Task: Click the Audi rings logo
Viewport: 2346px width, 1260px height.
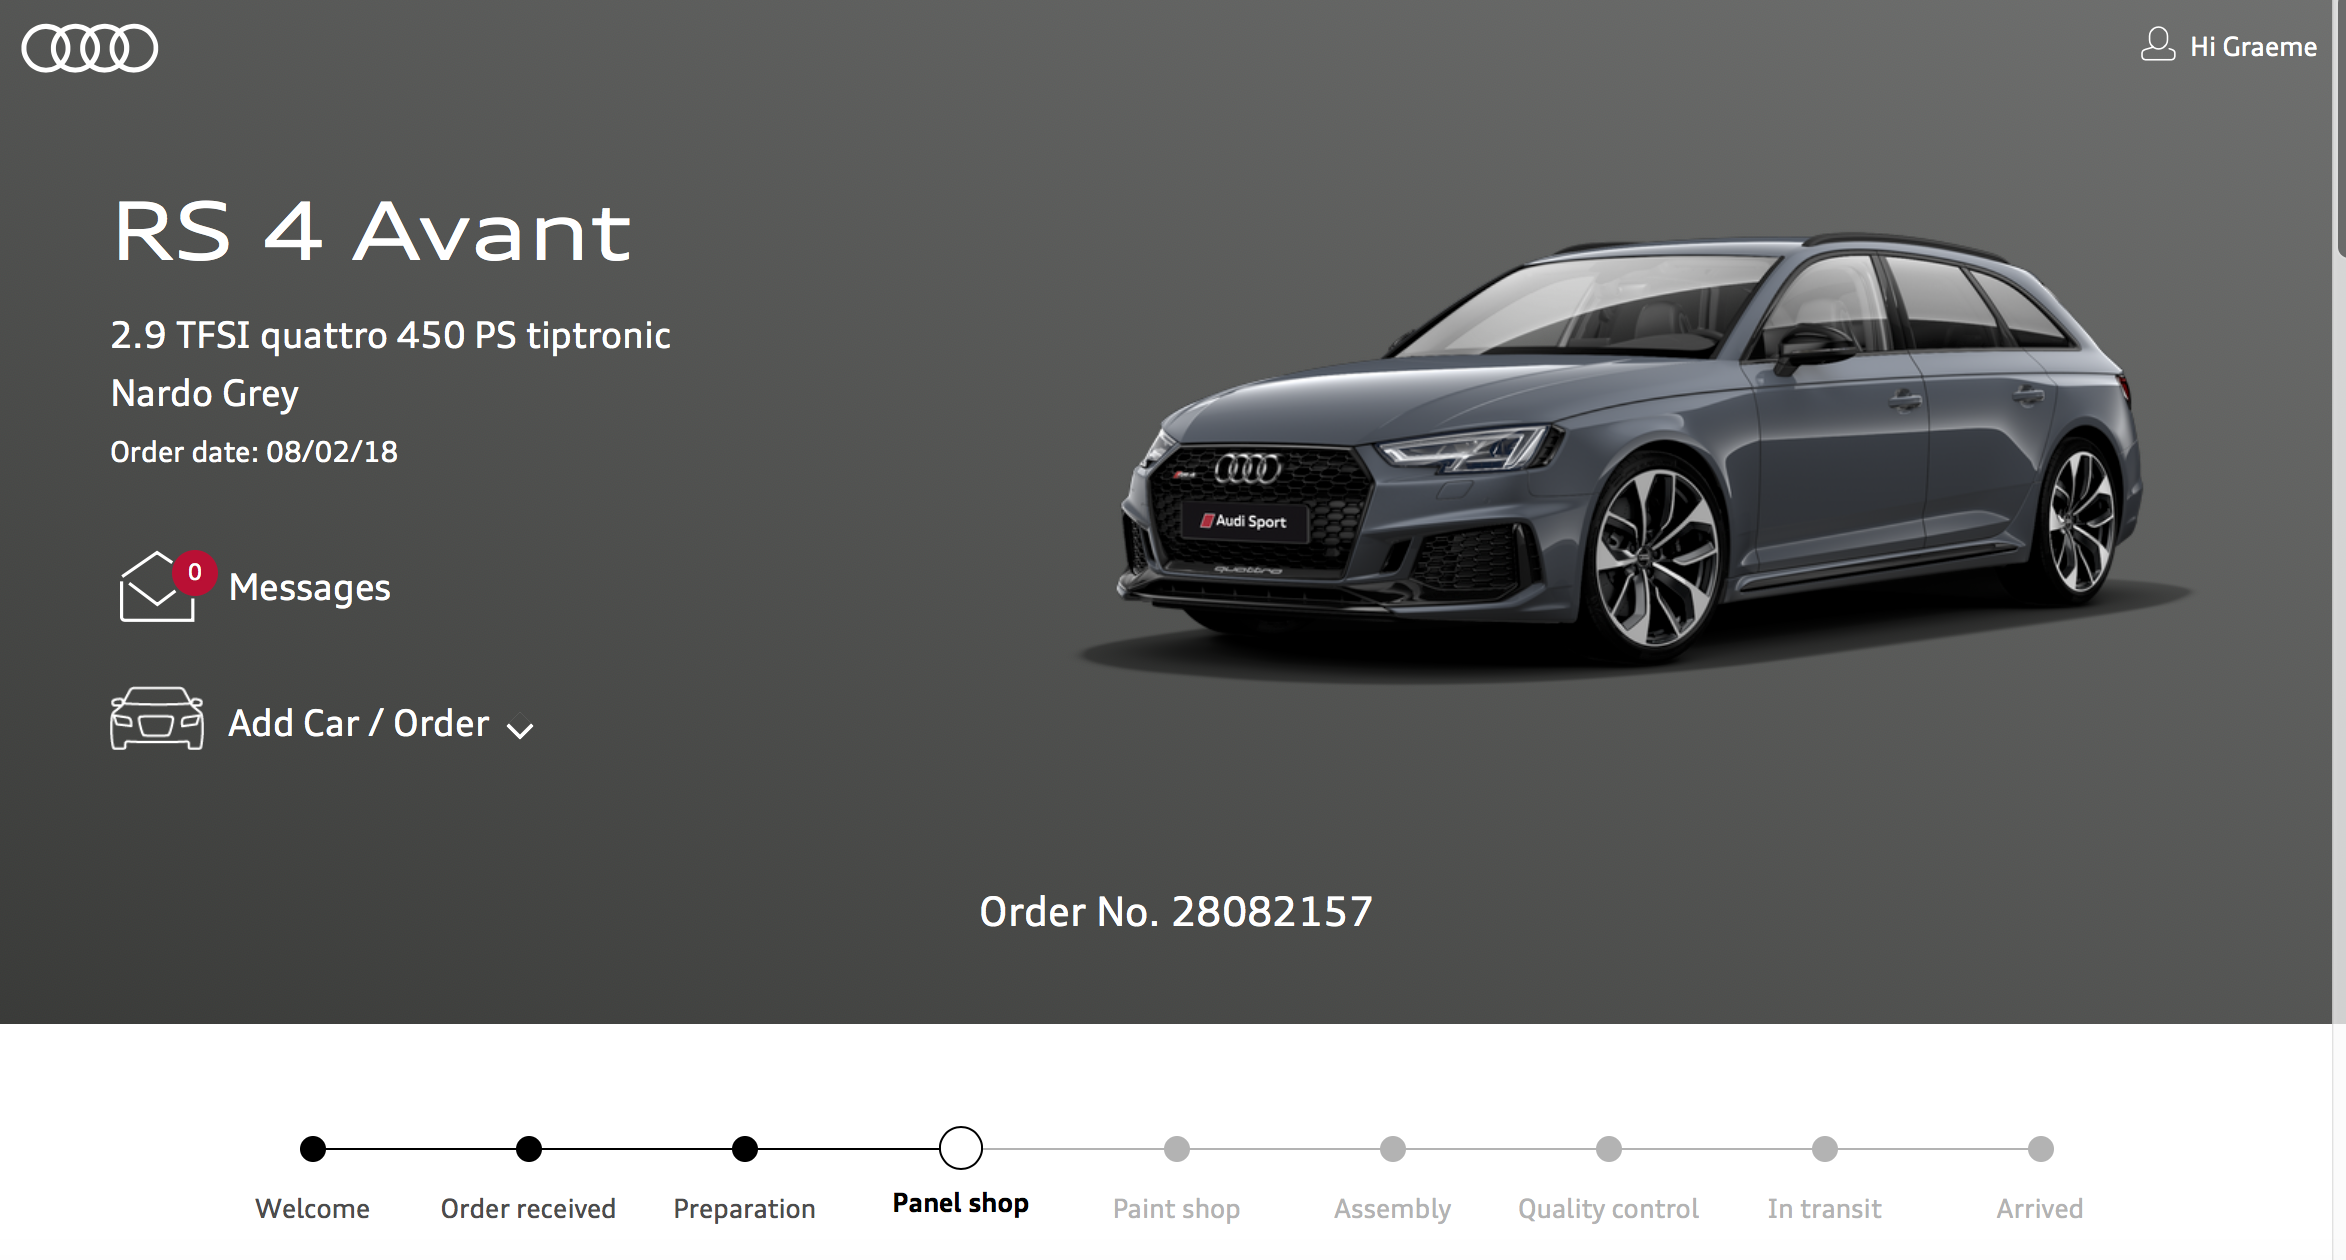Action: coord(90,48)
